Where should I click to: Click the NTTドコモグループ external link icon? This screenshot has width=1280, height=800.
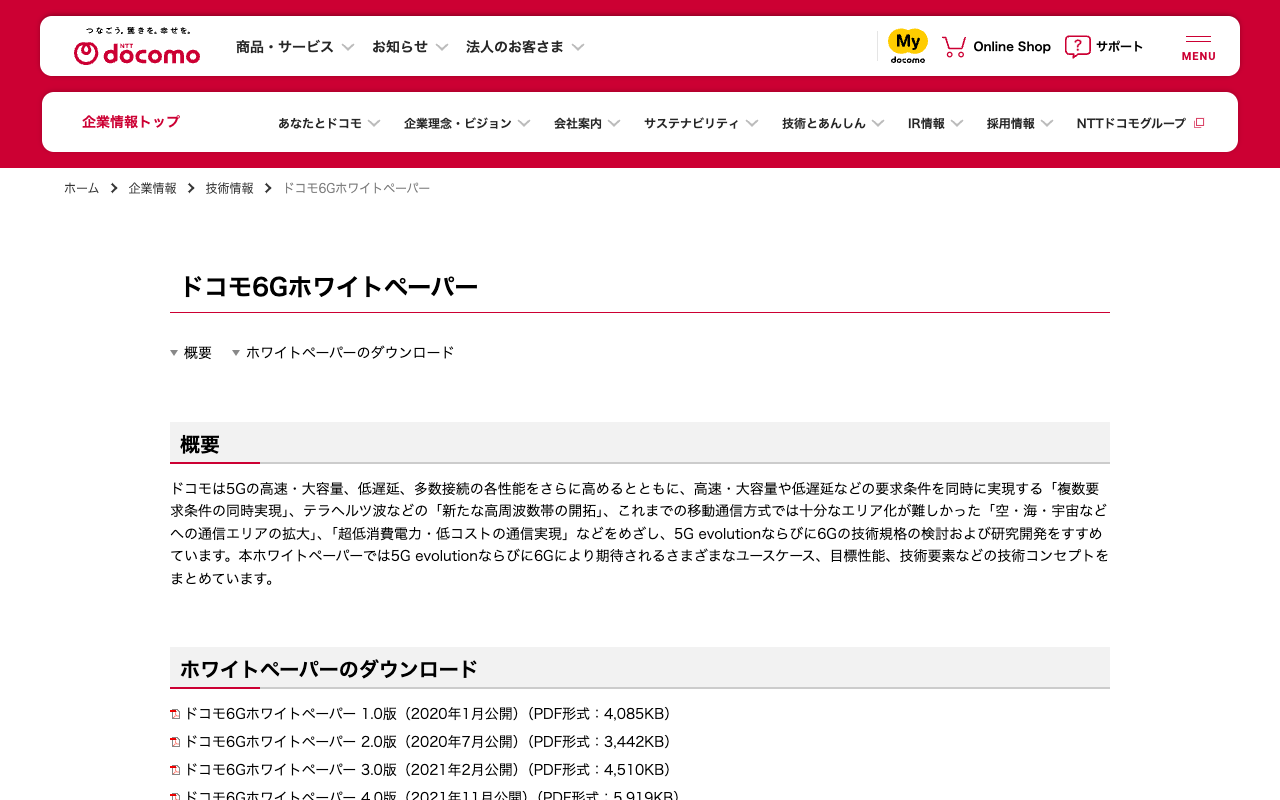click(1199, 123)
